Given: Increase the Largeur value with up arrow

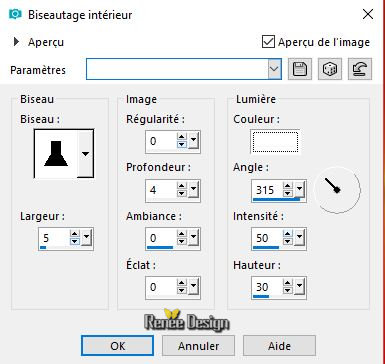Looking at the screenshot, I should pos(75,234).
